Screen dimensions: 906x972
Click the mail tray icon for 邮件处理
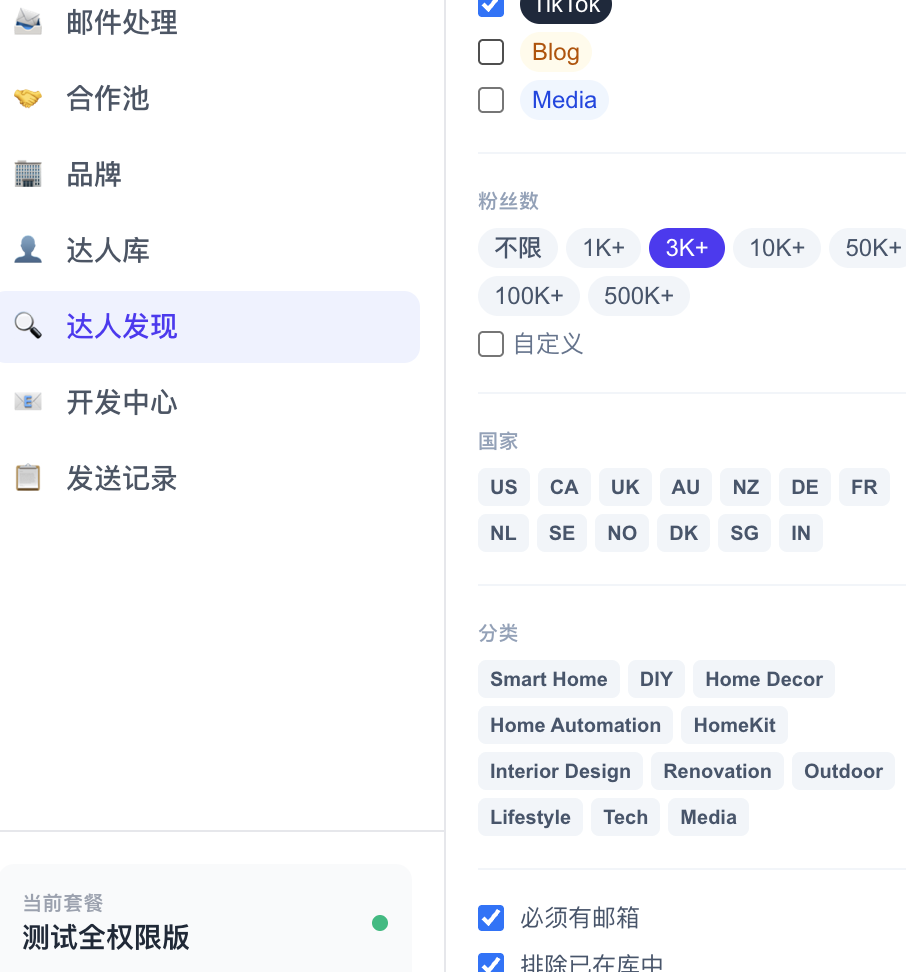click(28, 22)
